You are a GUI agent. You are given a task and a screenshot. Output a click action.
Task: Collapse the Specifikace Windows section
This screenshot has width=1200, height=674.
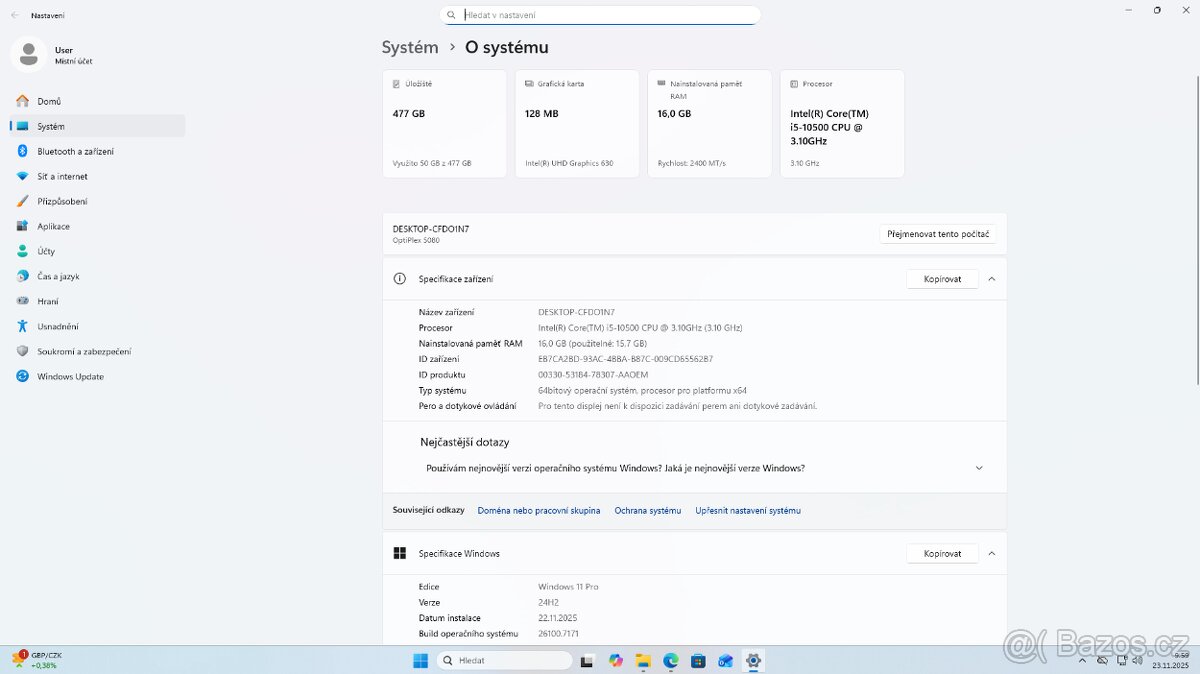click(991, 553)
